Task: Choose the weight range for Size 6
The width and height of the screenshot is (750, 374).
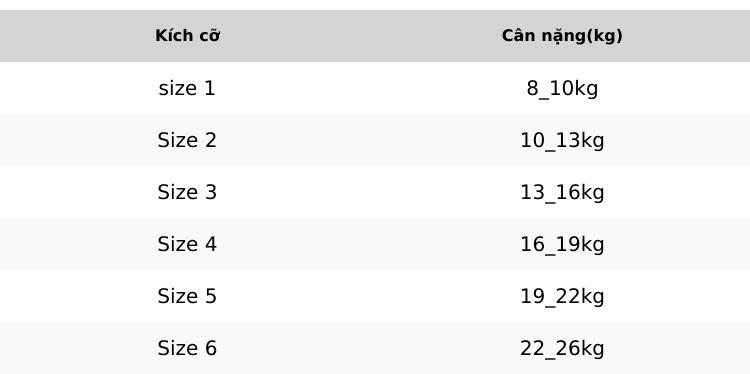Action: click(562, 349)
